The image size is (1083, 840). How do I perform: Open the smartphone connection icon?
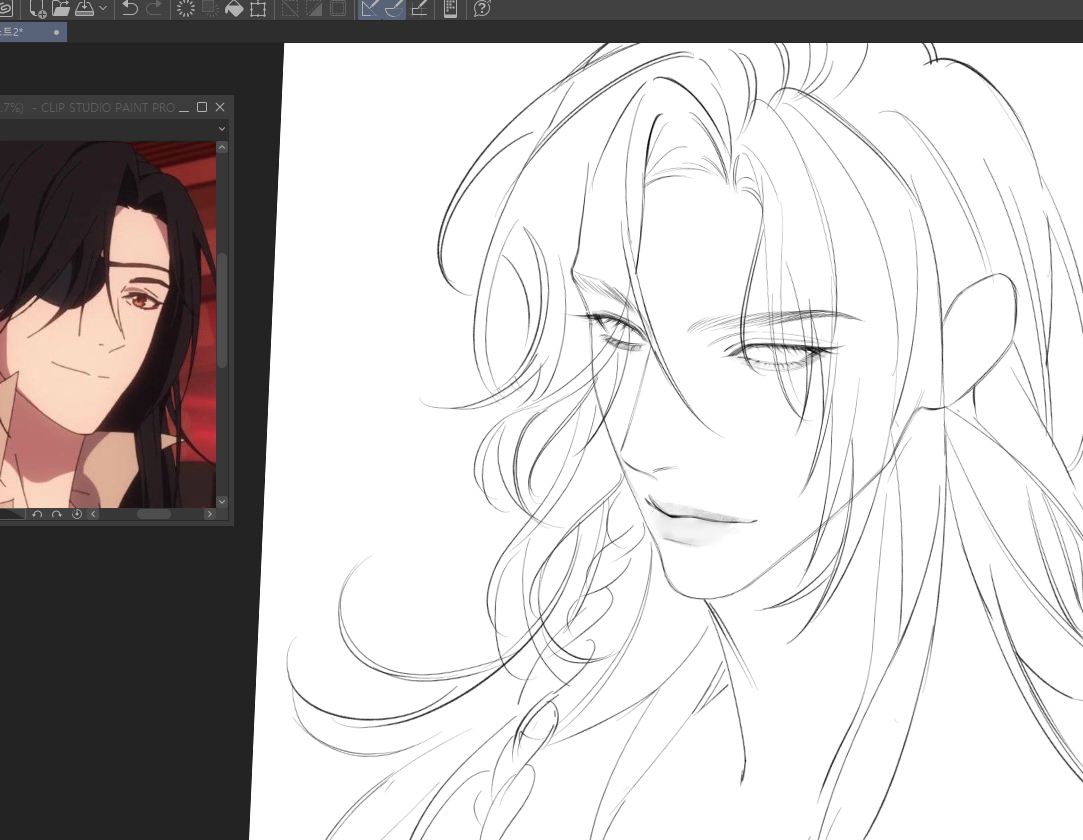point(450,9)
